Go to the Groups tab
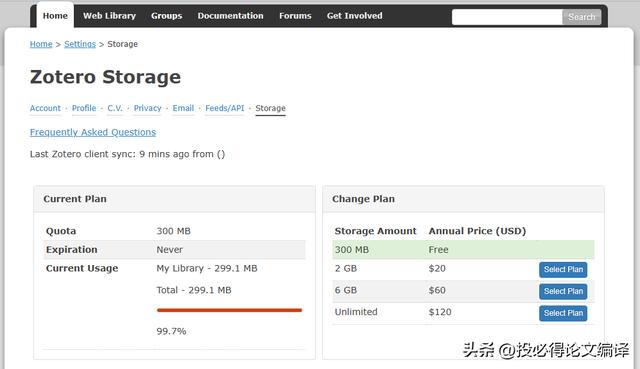The image size is (640, 369). click(167, 16)
